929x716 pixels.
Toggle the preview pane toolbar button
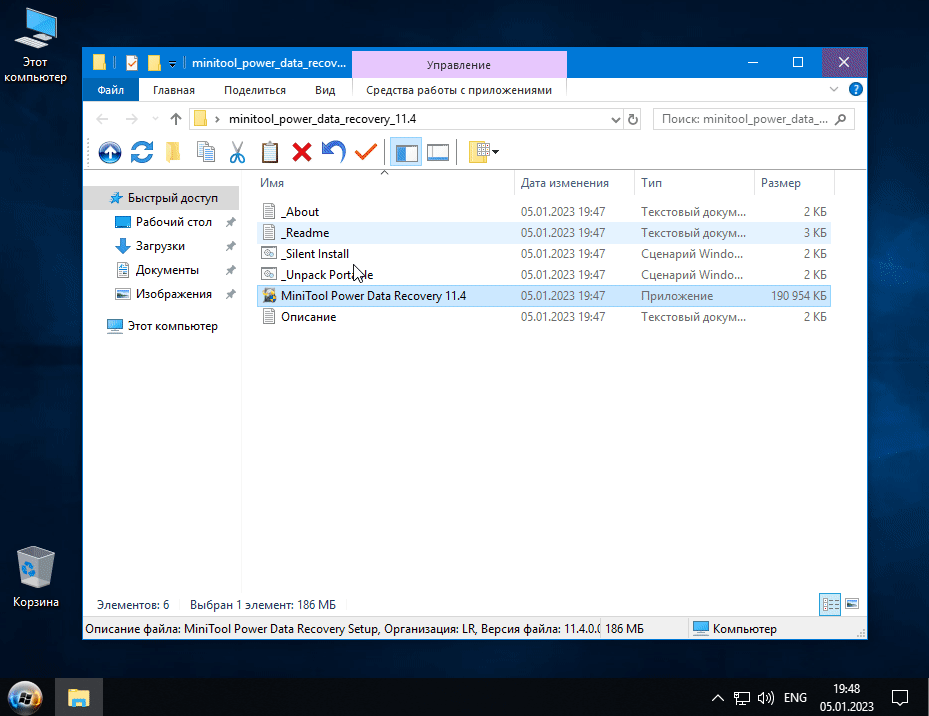[438, 152]
